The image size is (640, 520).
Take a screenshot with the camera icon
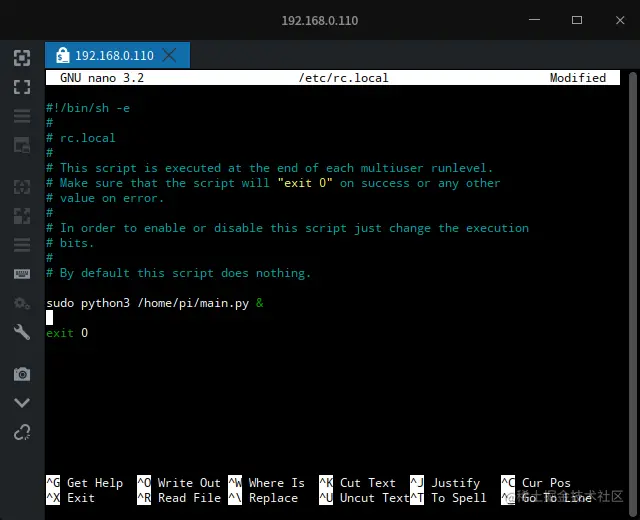(22, 374)
